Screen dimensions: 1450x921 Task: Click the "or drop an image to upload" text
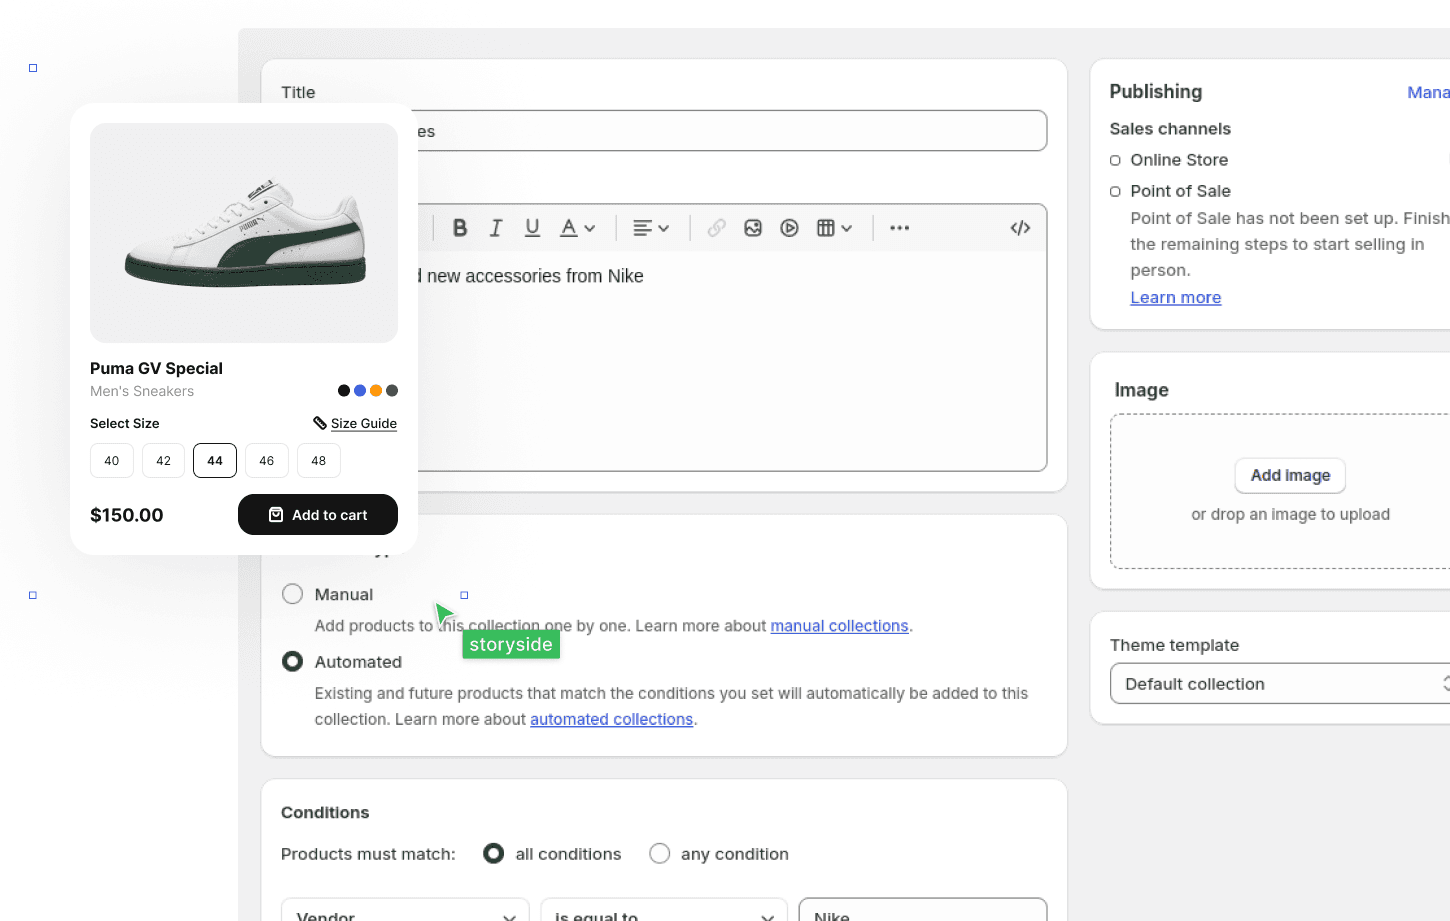point(1290,515)
